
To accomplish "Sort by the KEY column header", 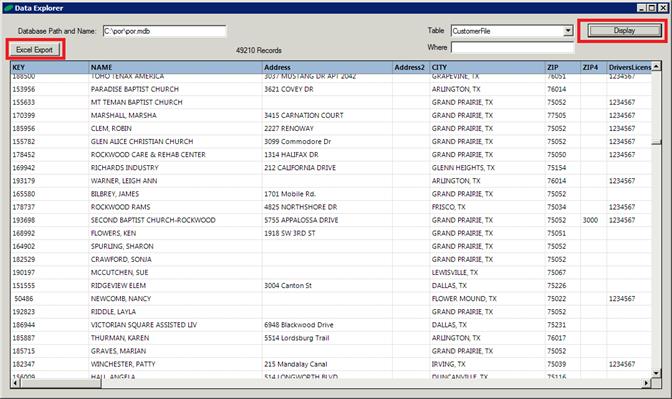I will (x=49, y=67).
